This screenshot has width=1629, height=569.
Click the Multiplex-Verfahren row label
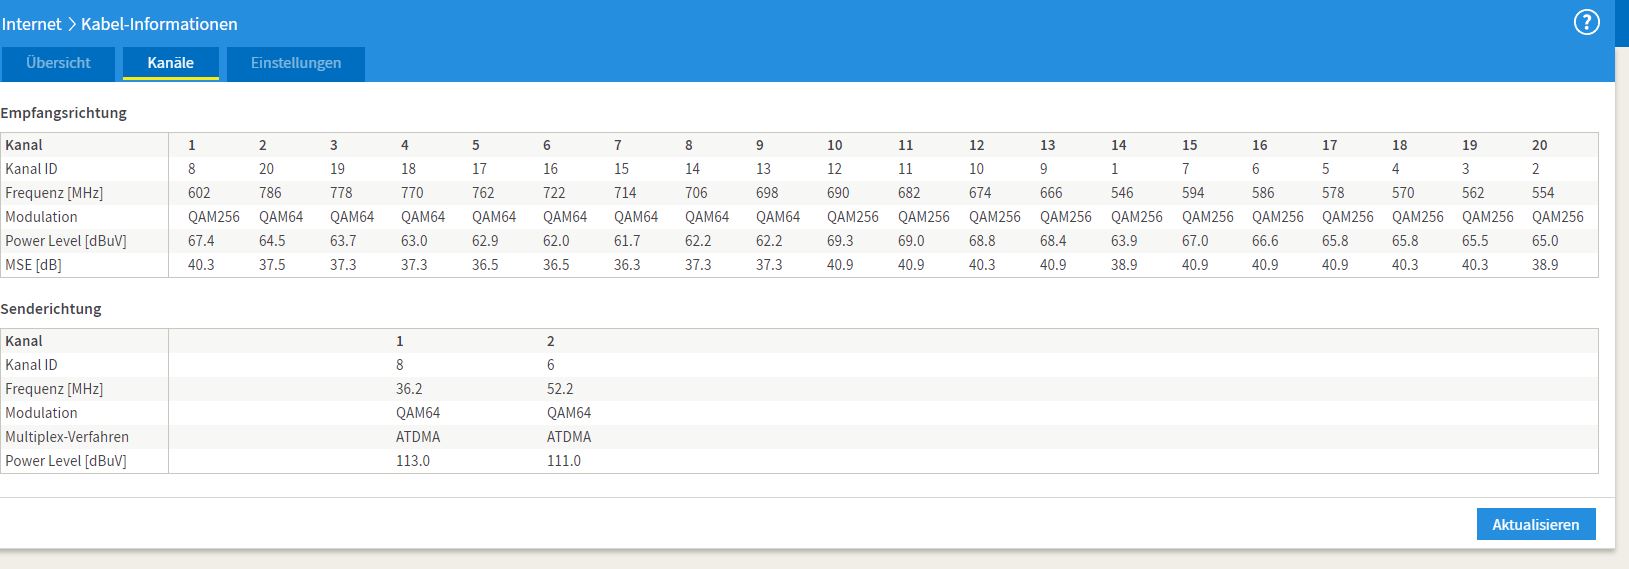67,437
